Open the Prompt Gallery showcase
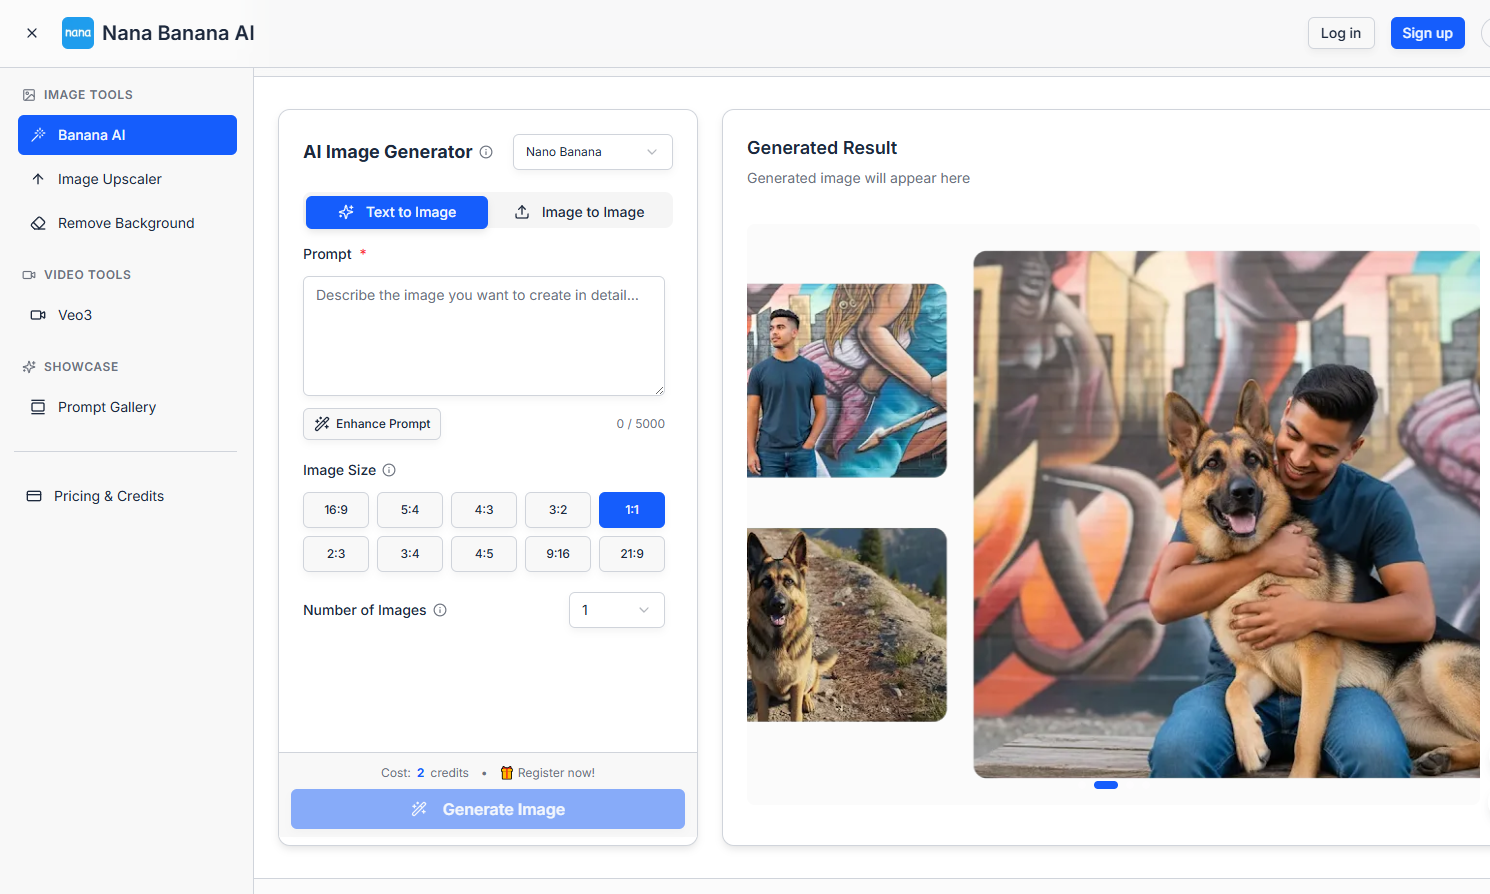The width and height of the screenshot is (1490, 894). click(106, 407)
